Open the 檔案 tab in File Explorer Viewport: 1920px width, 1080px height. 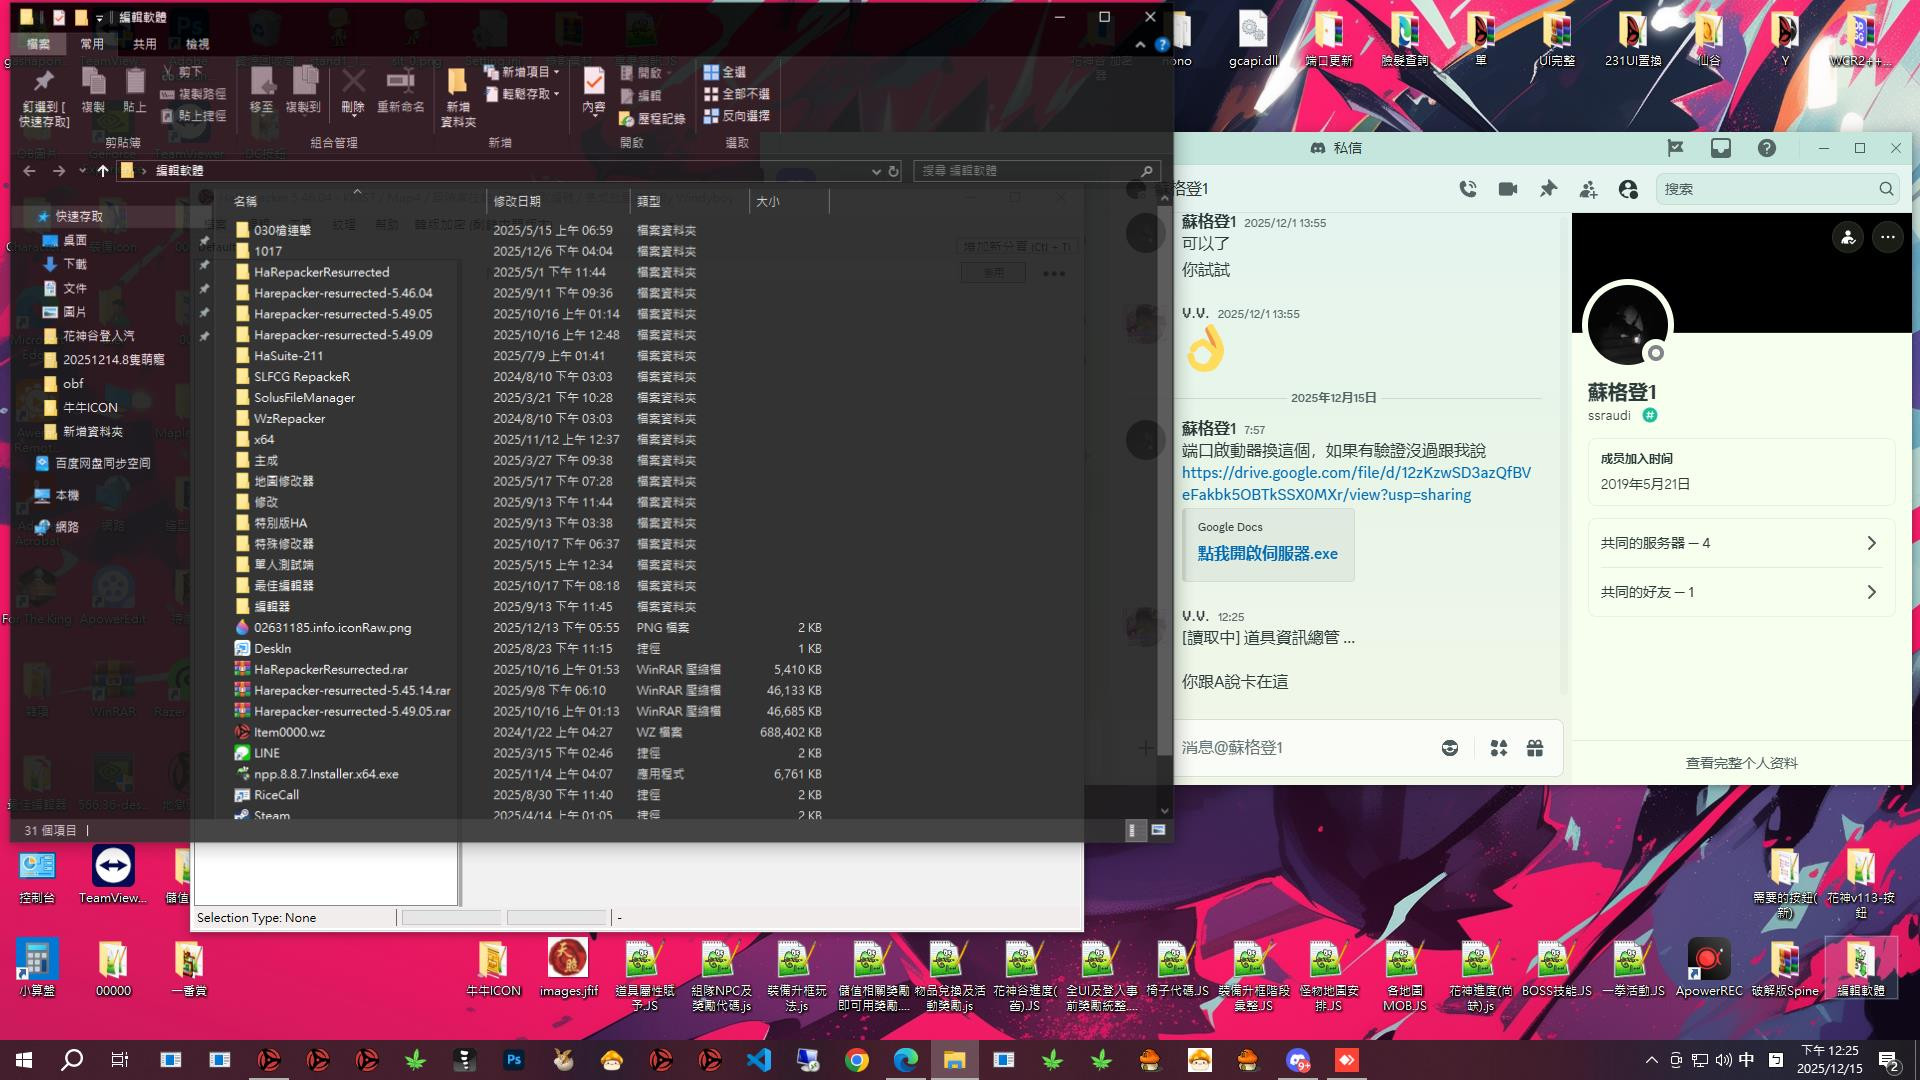click(x=38, y=44)
